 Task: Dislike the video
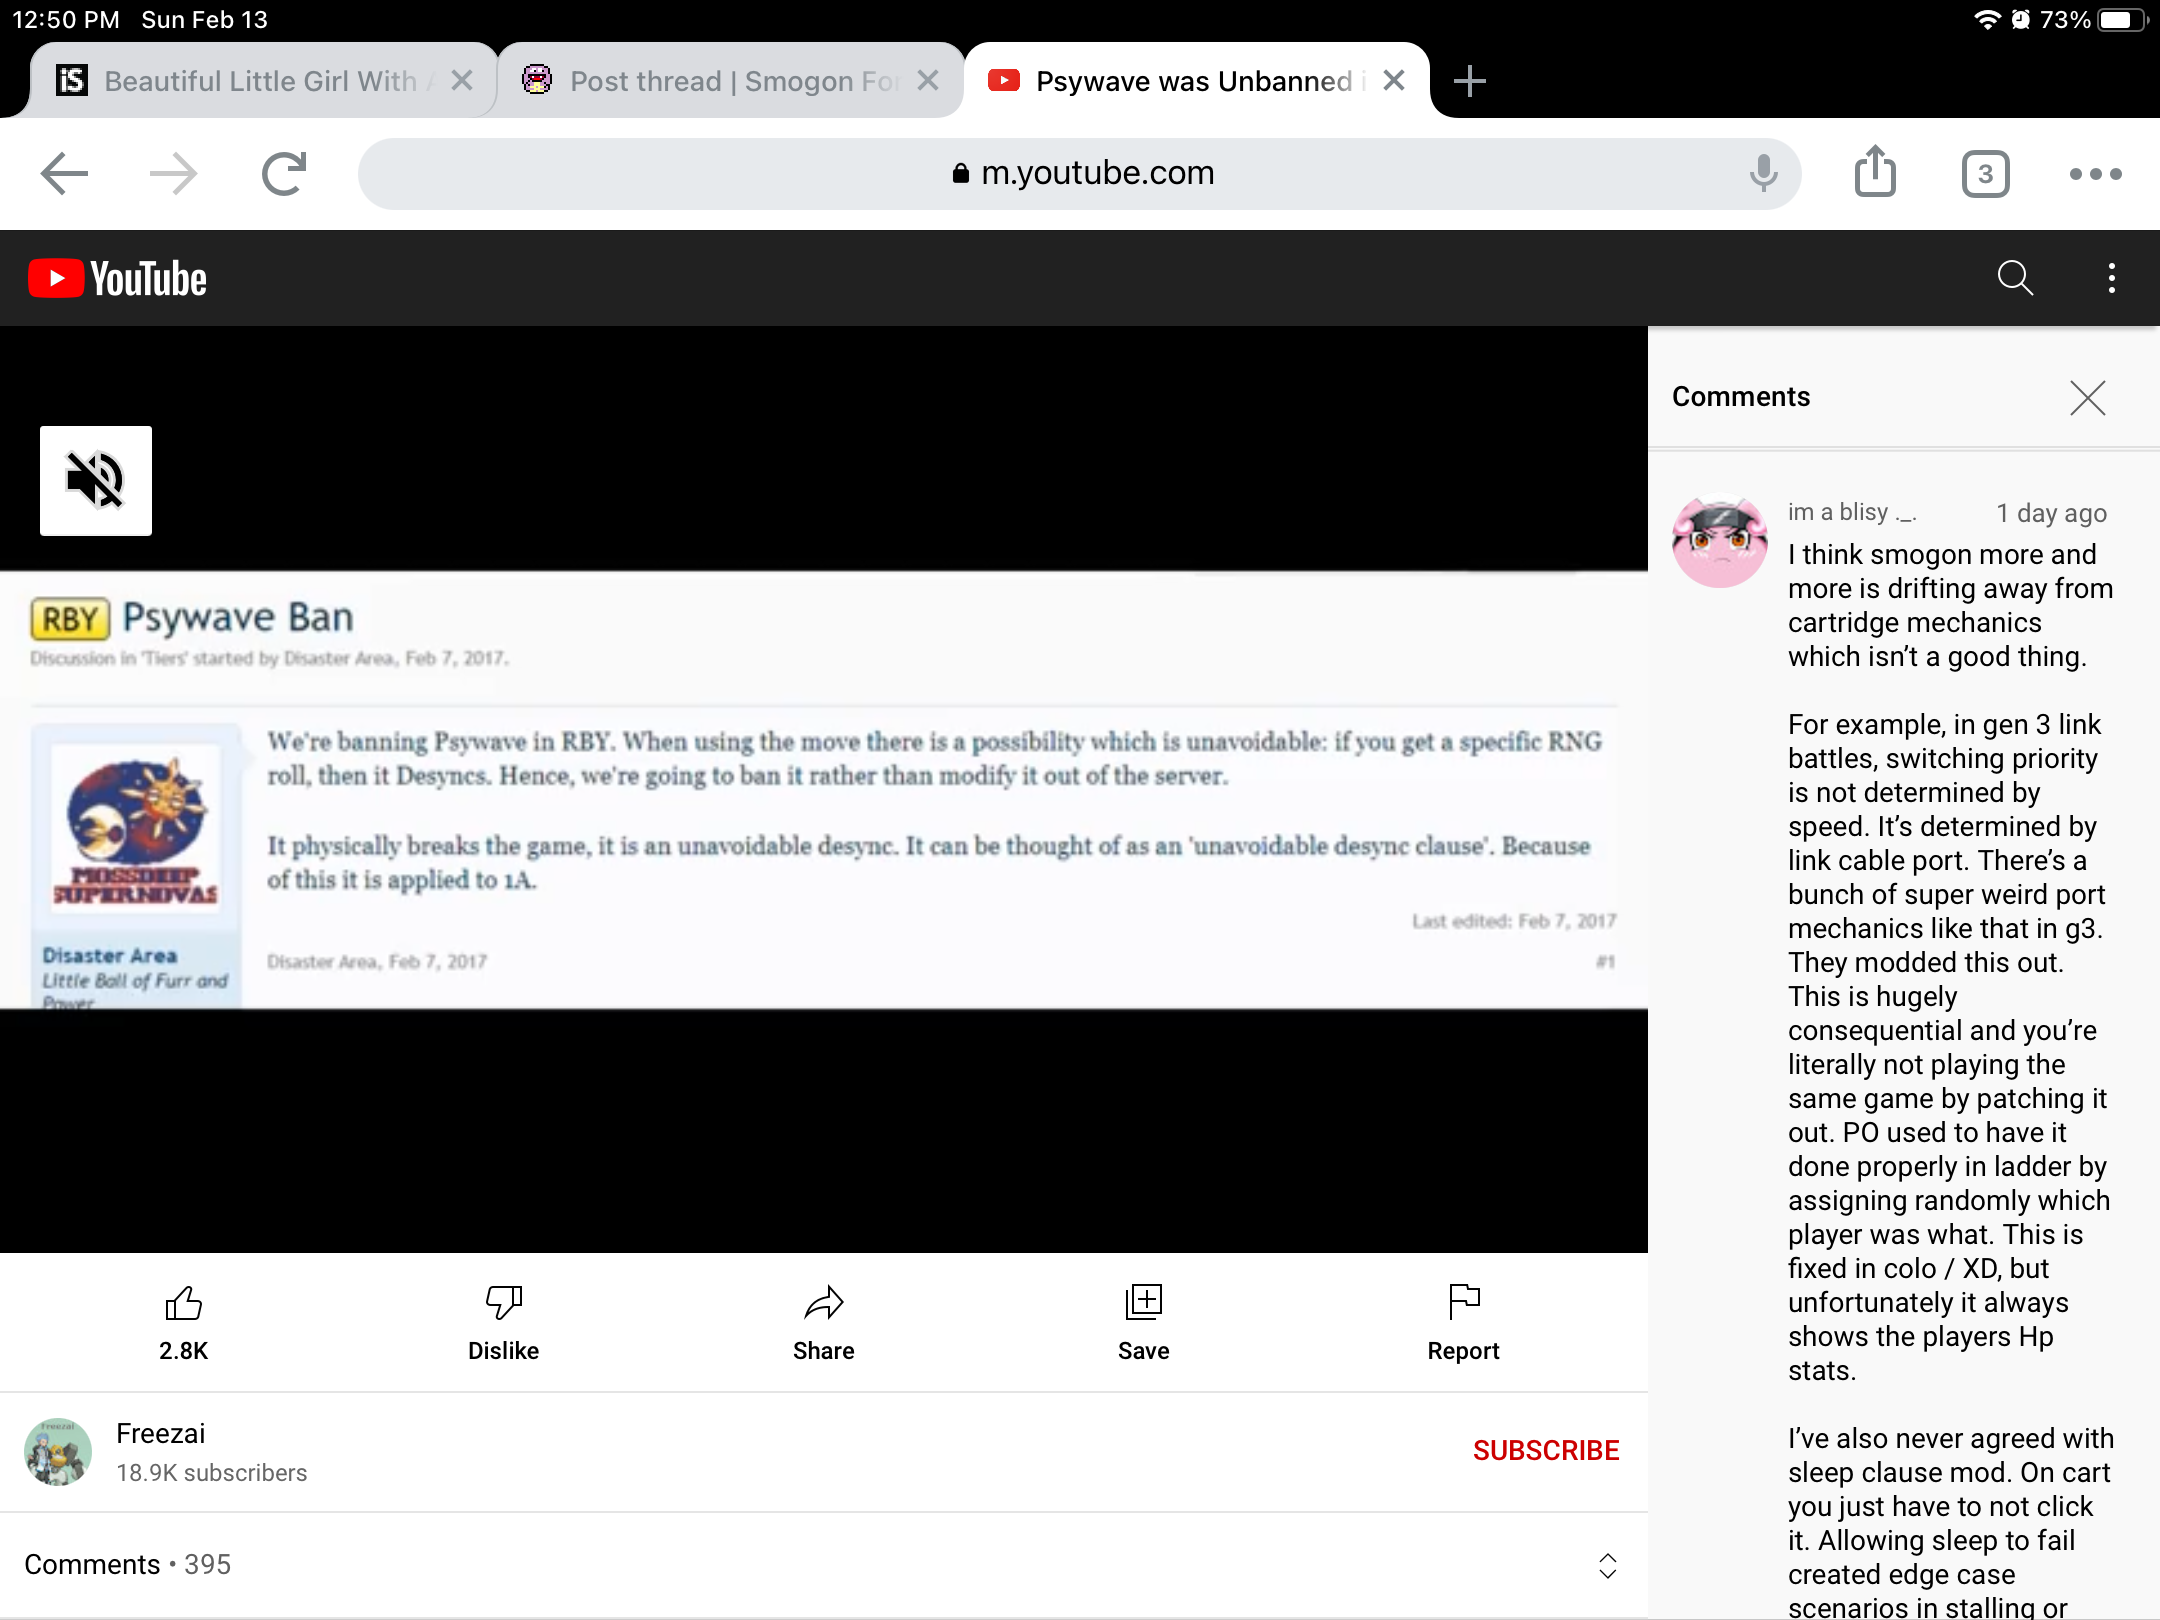tap(503, 1322)
